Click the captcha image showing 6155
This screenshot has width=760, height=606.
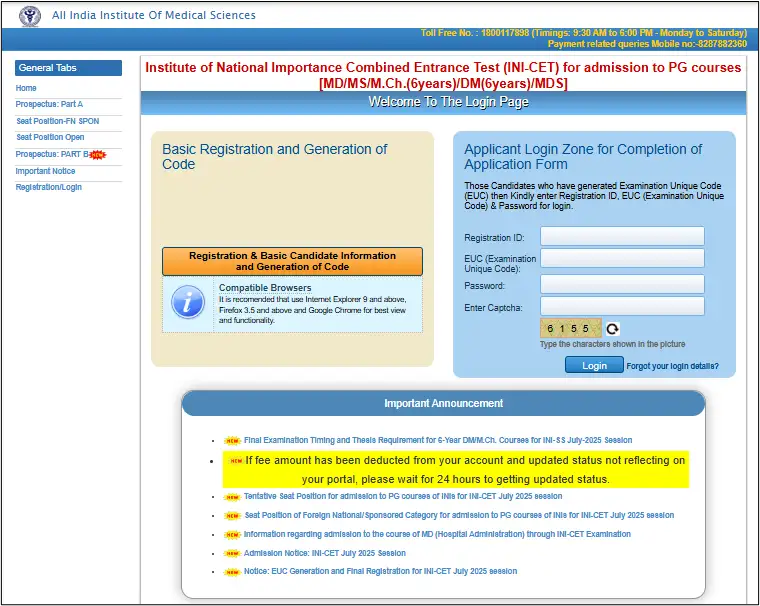570,329
